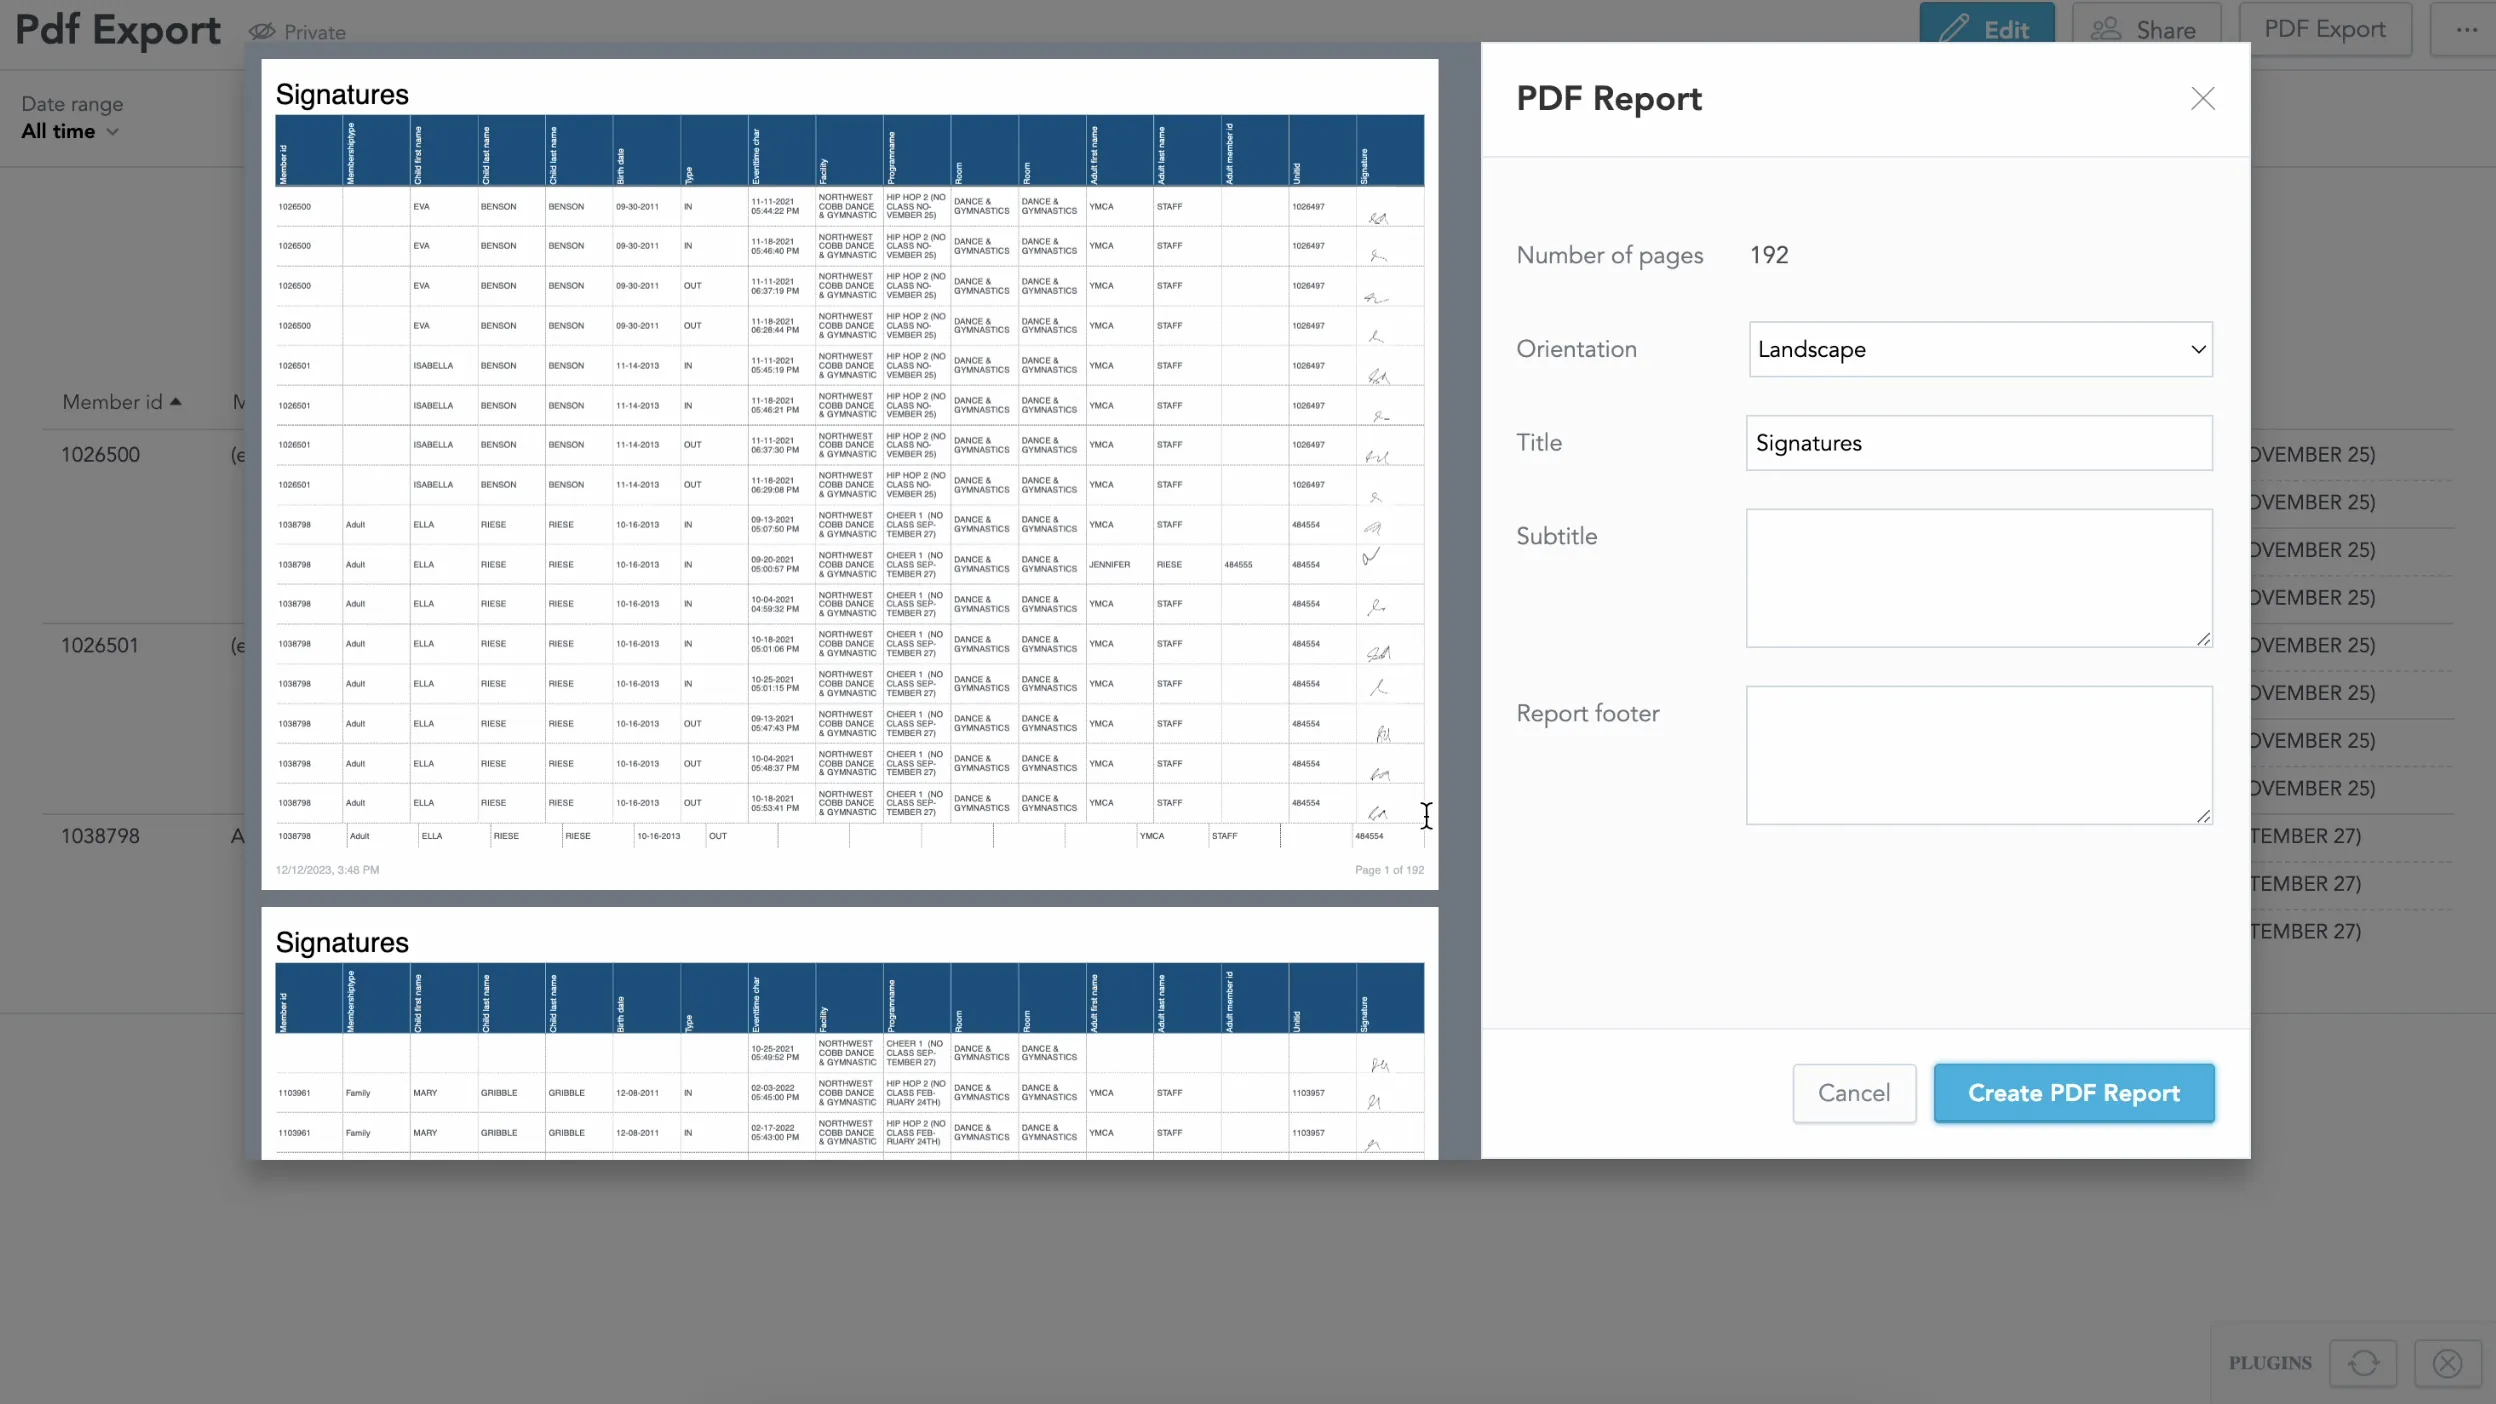Open the Landscape dropdown chevron
The image size is (2496, 1404).
point(2197,349)
